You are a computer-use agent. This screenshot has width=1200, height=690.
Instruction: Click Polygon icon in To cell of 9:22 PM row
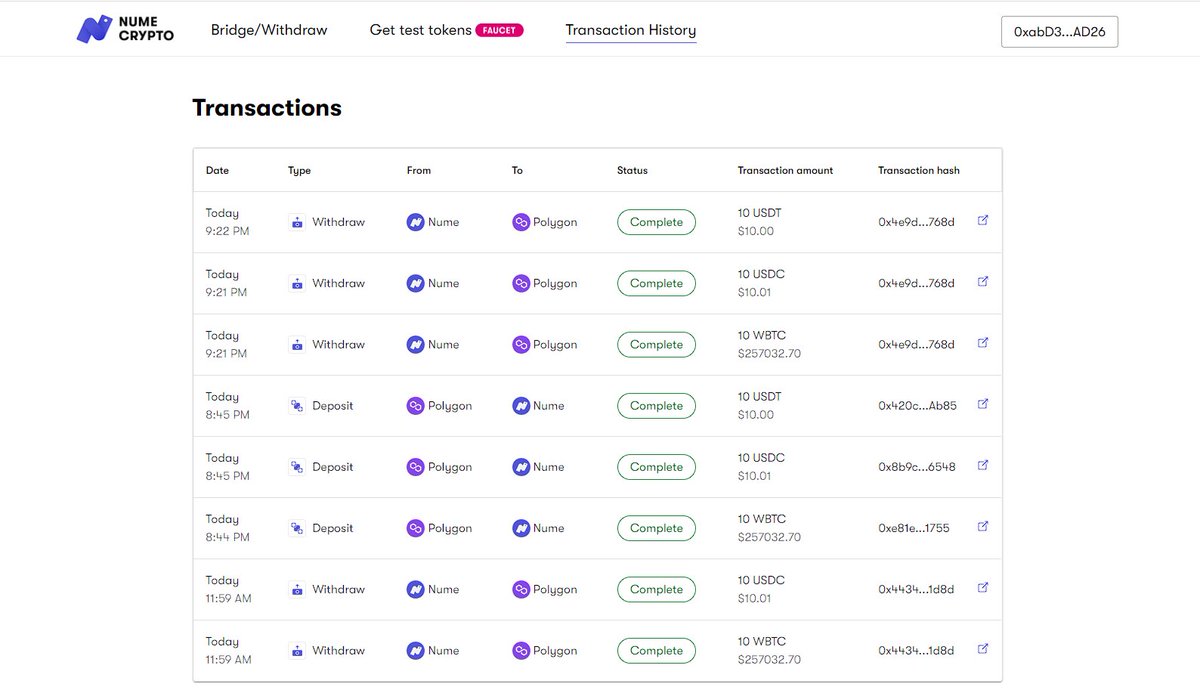click(x=521, y=222)
